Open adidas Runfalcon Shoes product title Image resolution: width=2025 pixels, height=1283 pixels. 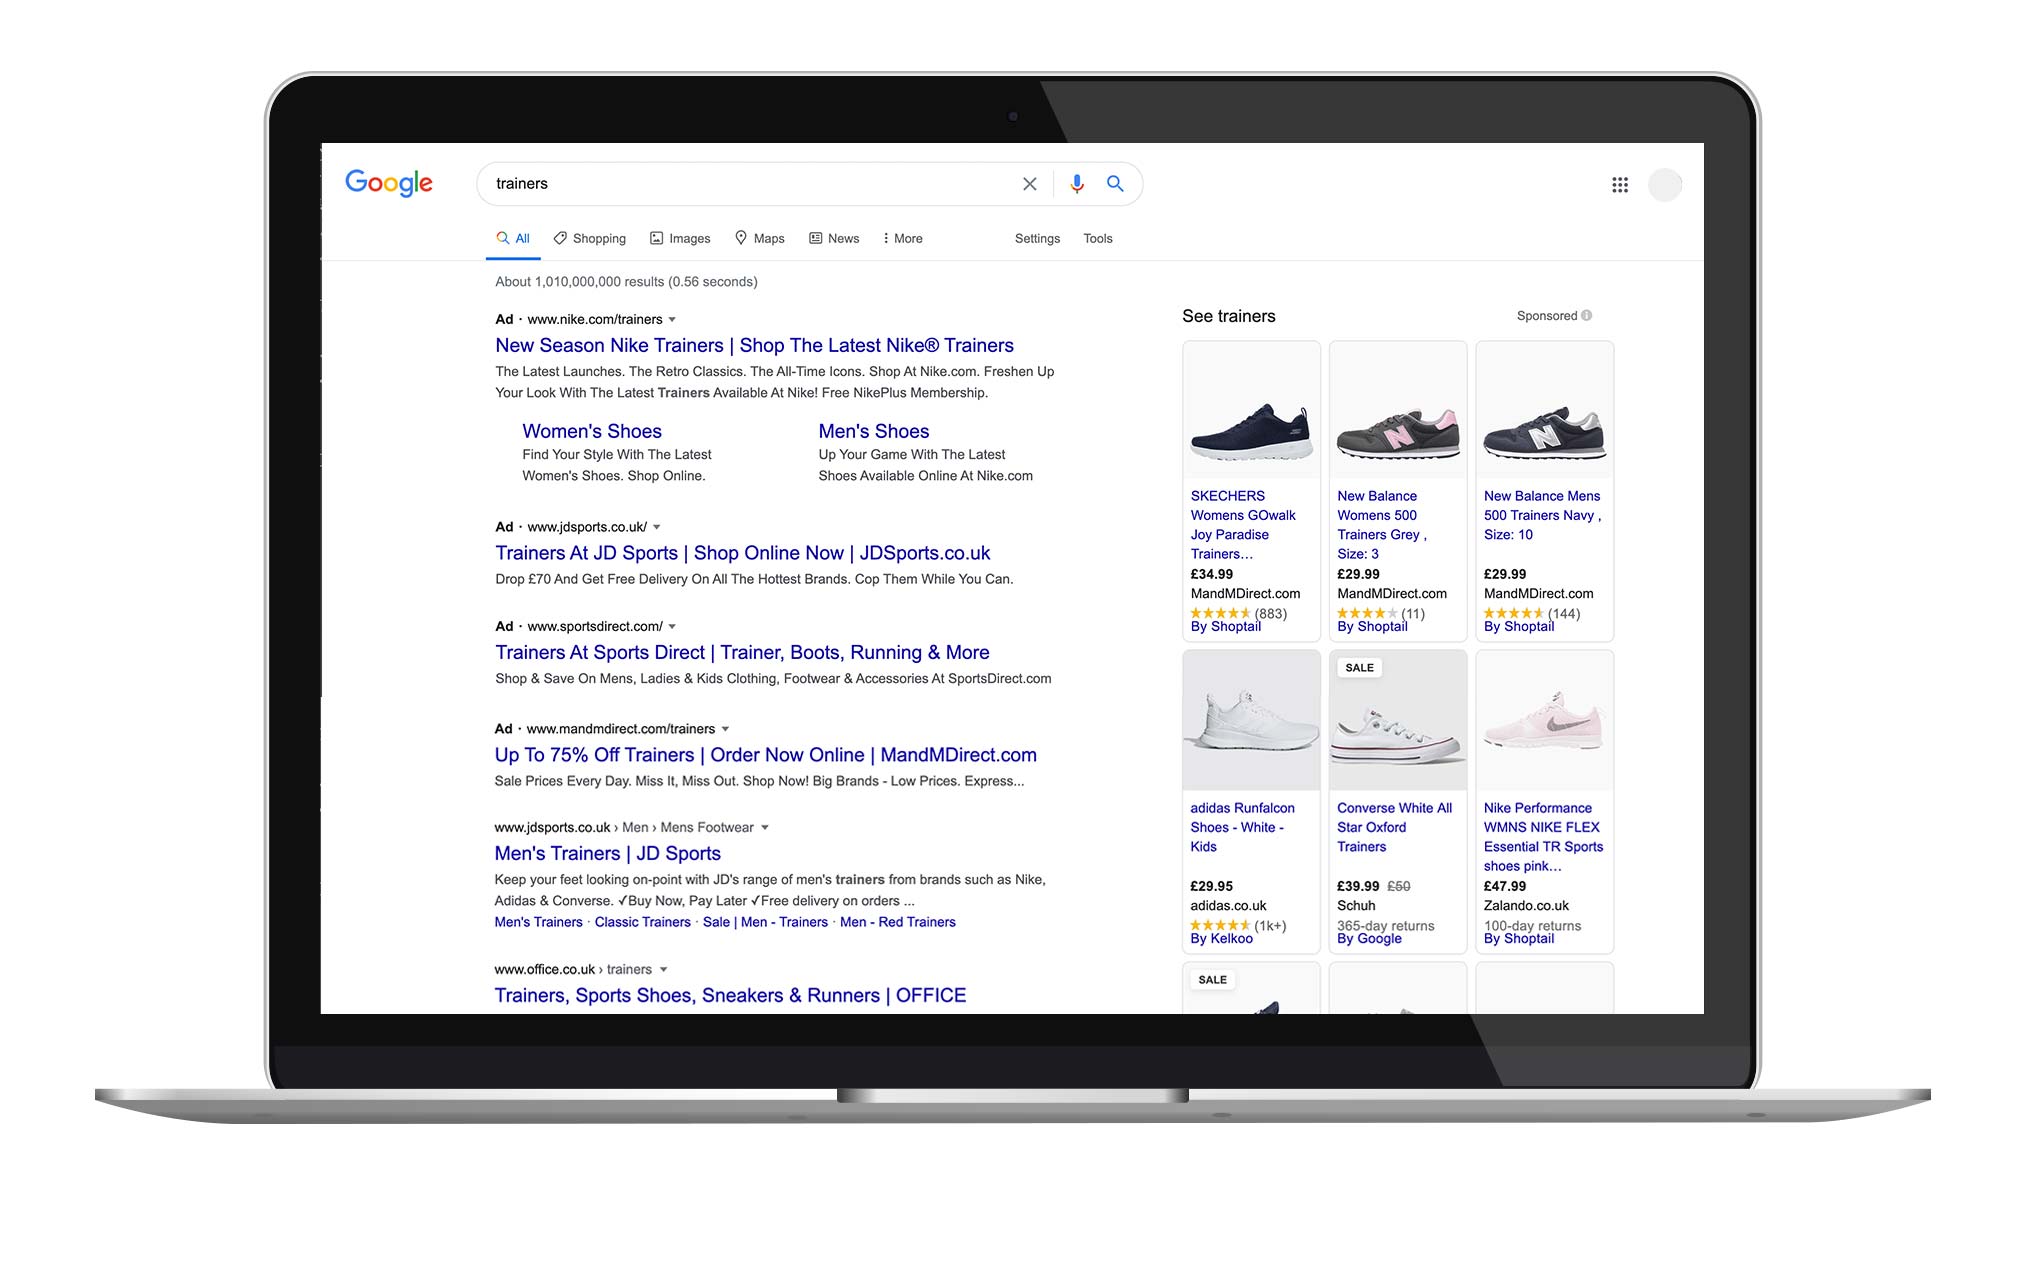pos(1242,827)
